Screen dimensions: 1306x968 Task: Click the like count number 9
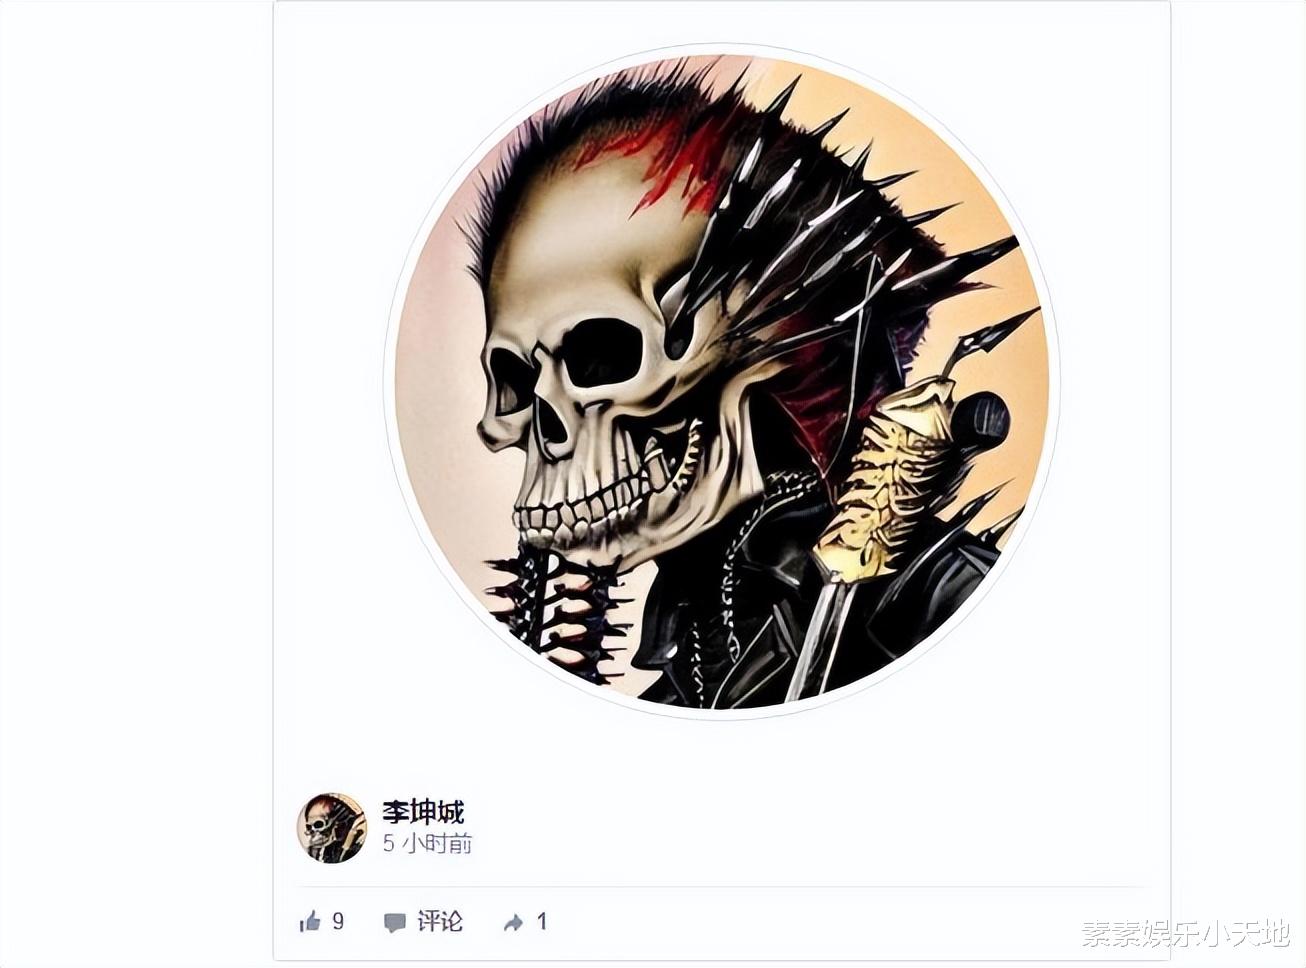pos(338,922)
